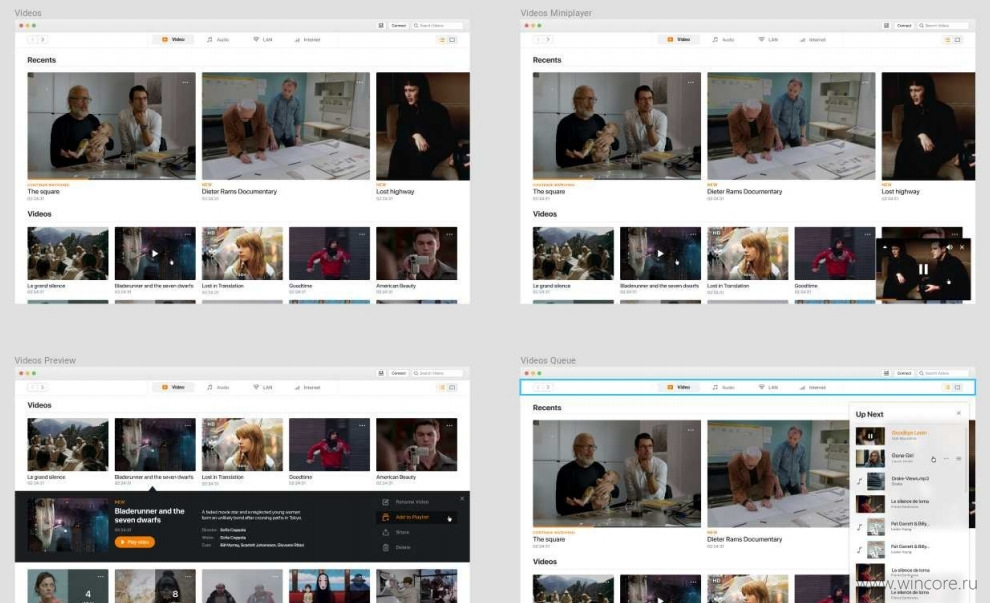Expand the miniplayer using its top-left arrow
The image size is (990, 603).
coord(885,247)
